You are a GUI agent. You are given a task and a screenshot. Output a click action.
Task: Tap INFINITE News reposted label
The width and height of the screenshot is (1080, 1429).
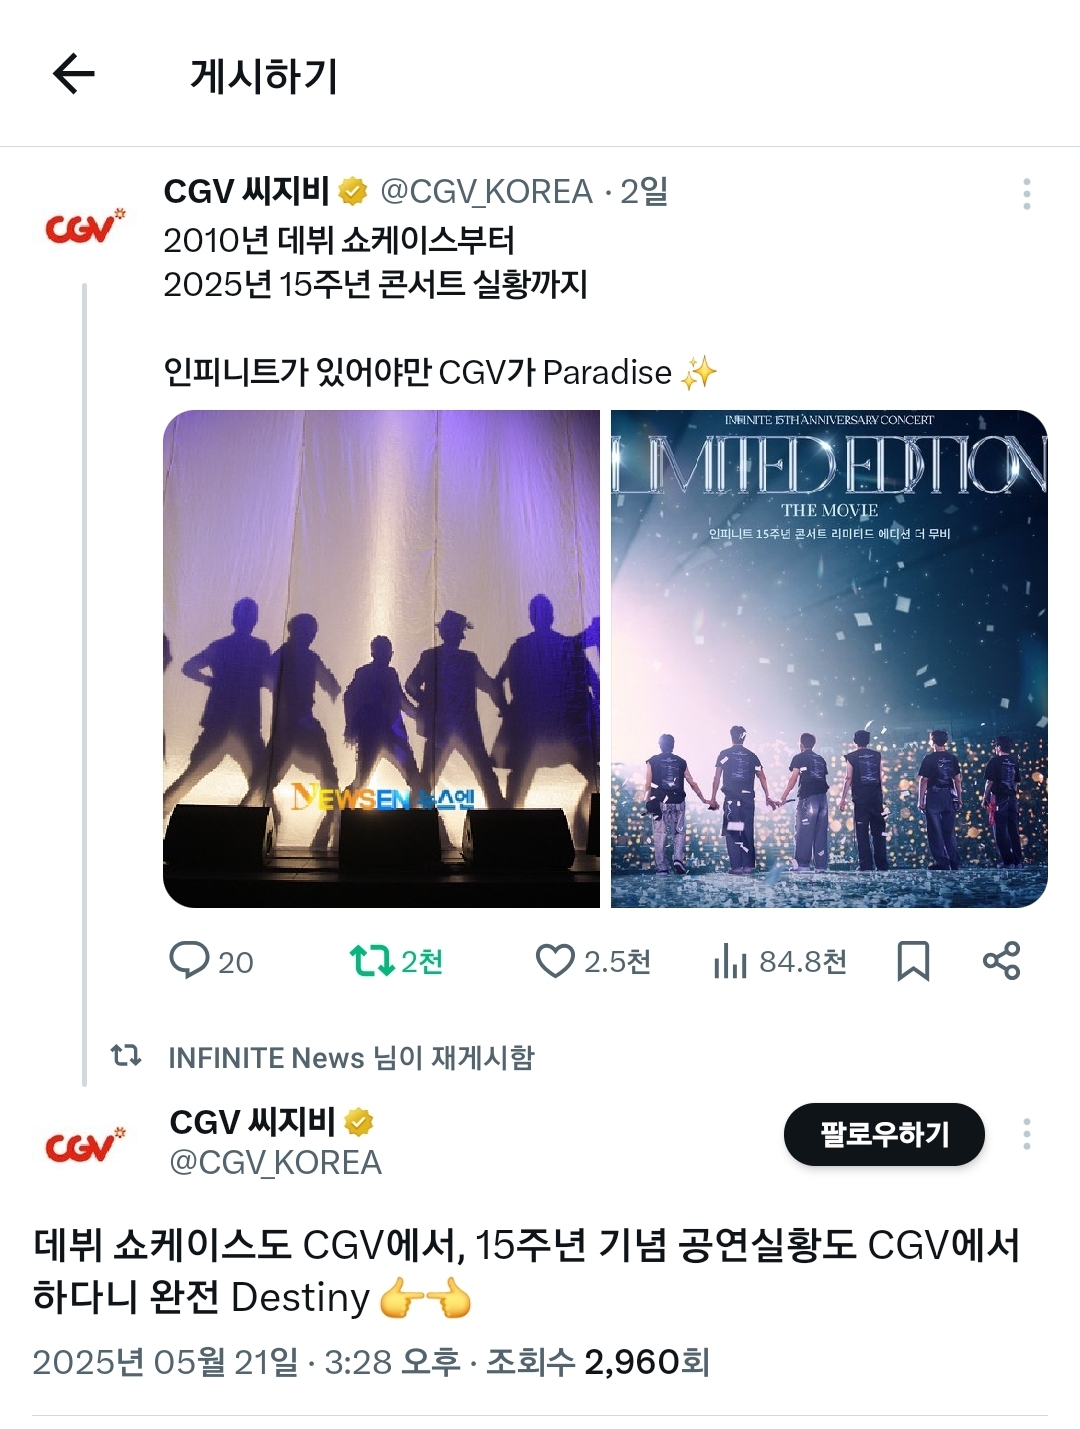coord(351,1057)
